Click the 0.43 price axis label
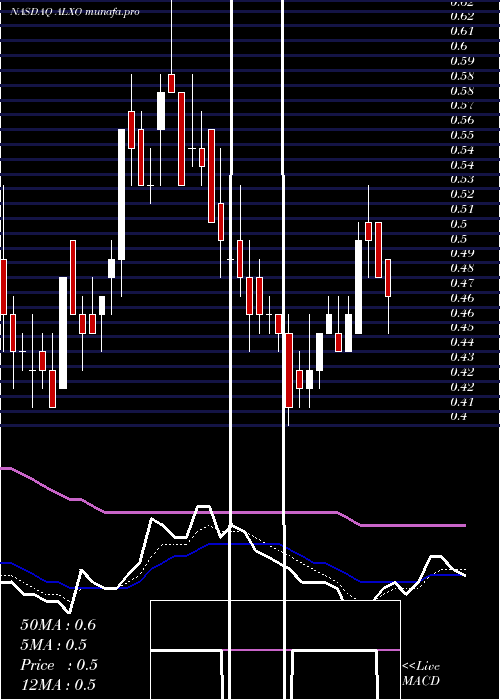 (x=462, y=357)
